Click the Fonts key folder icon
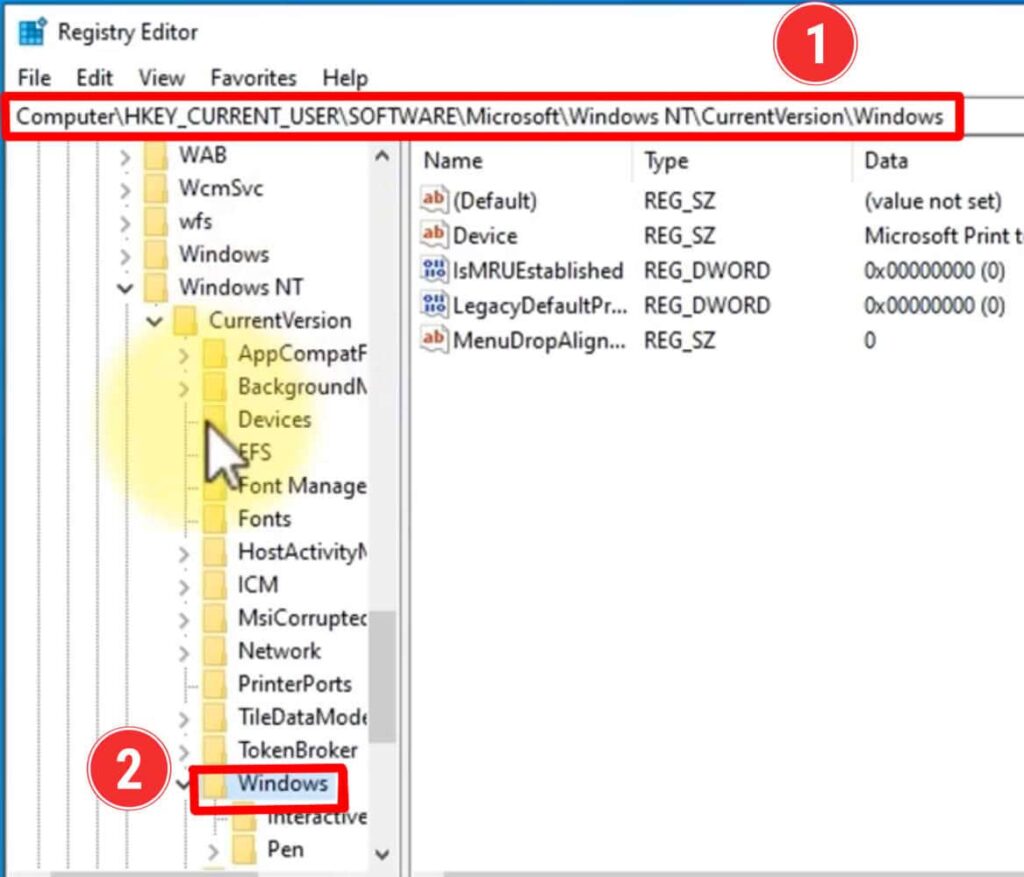 [215, 519]
